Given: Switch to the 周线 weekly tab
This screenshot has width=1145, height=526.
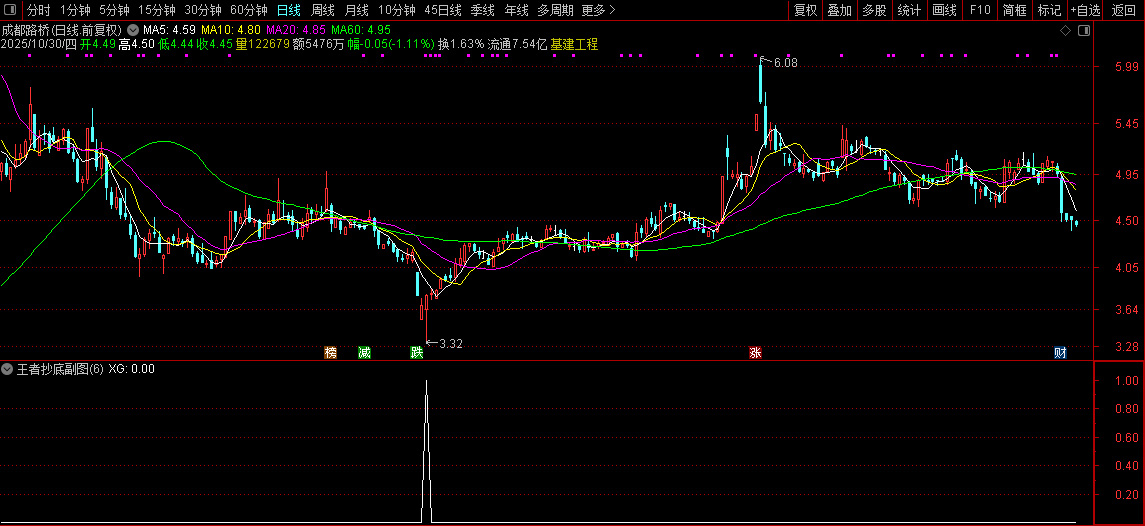Looking at the screenshot, I should 323,10.
